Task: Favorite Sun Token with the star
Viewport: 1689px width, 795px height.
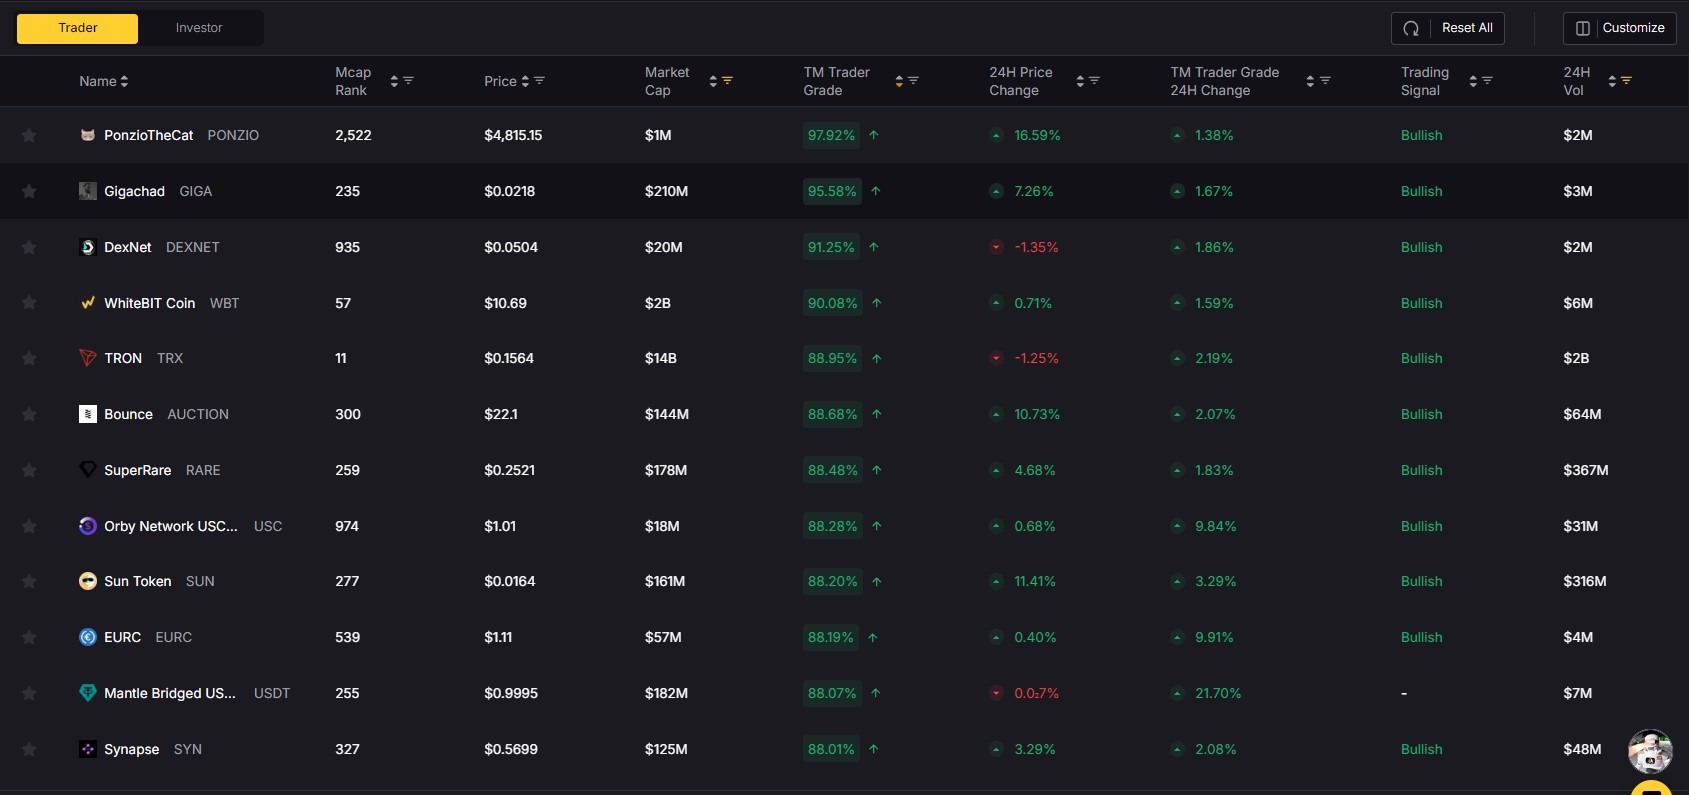Action: click(29, 581)
